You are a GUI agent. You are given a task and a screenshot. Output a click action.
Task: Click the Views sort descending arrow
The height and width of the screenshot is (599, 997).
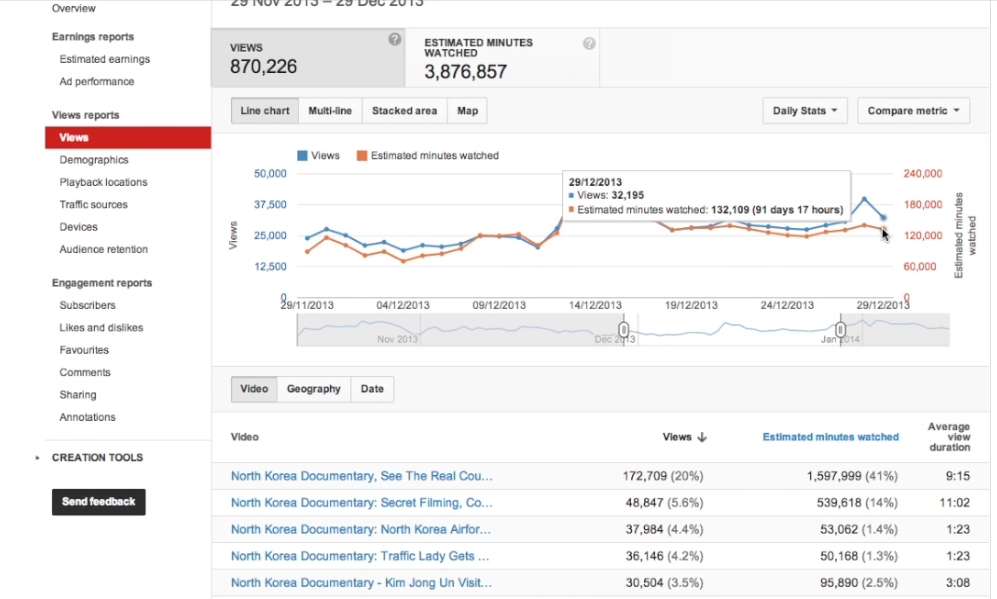[x=702, y=437]
